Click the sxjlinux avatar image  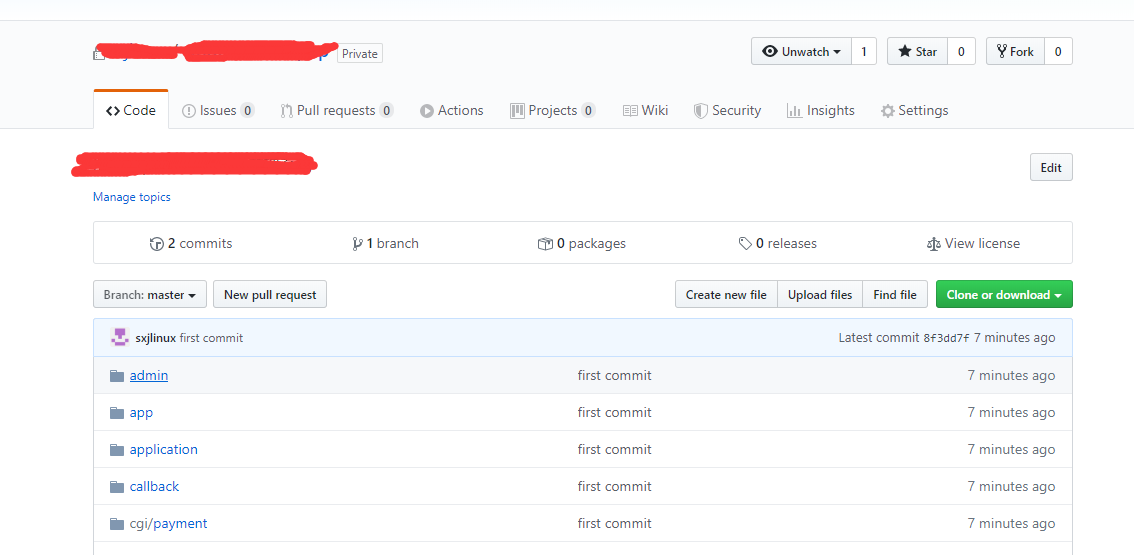point(119,337)
